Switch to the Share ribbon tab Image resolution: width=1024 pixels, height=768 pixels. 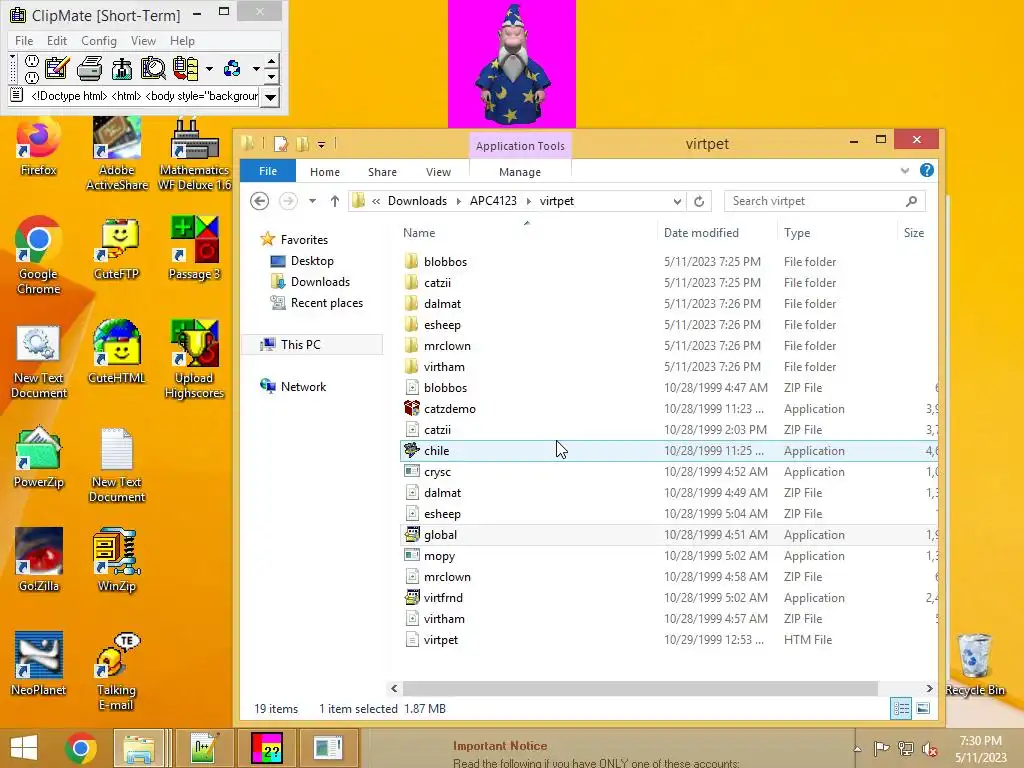coord(382,172)
